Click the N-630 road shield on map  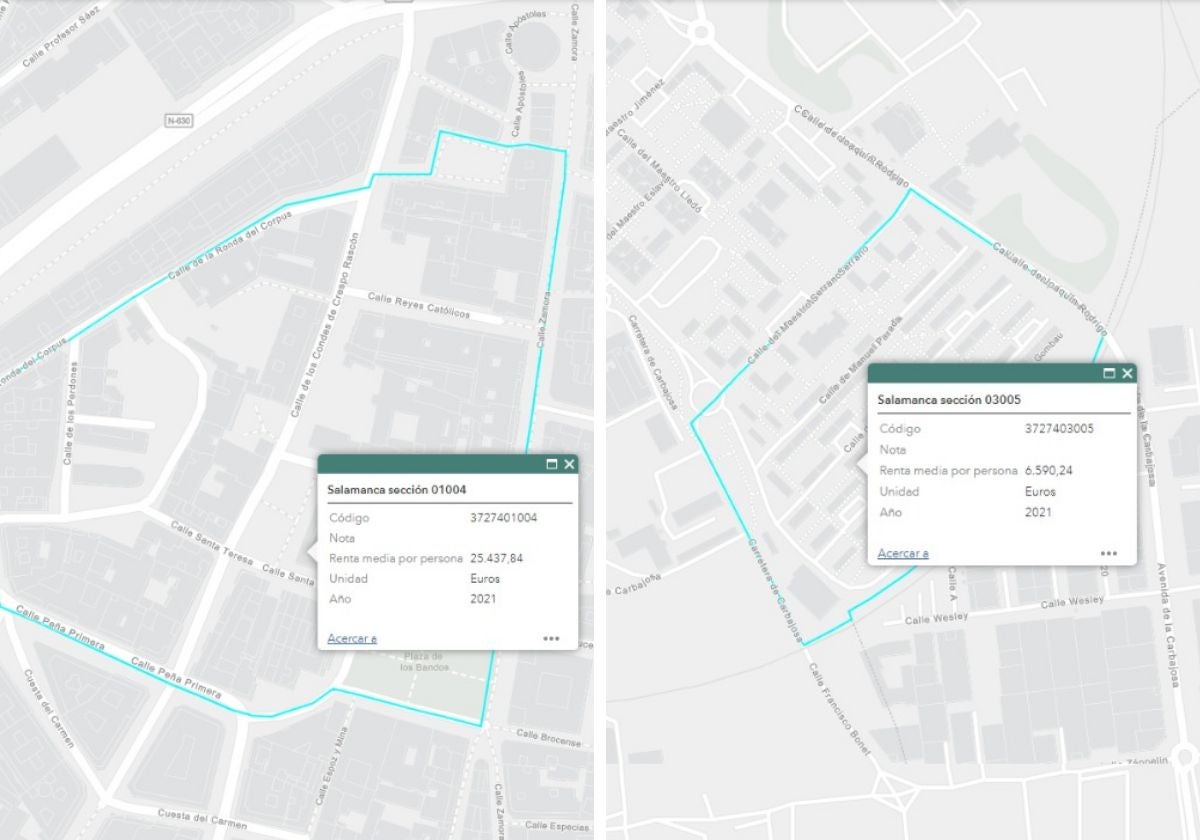[179, 120]
